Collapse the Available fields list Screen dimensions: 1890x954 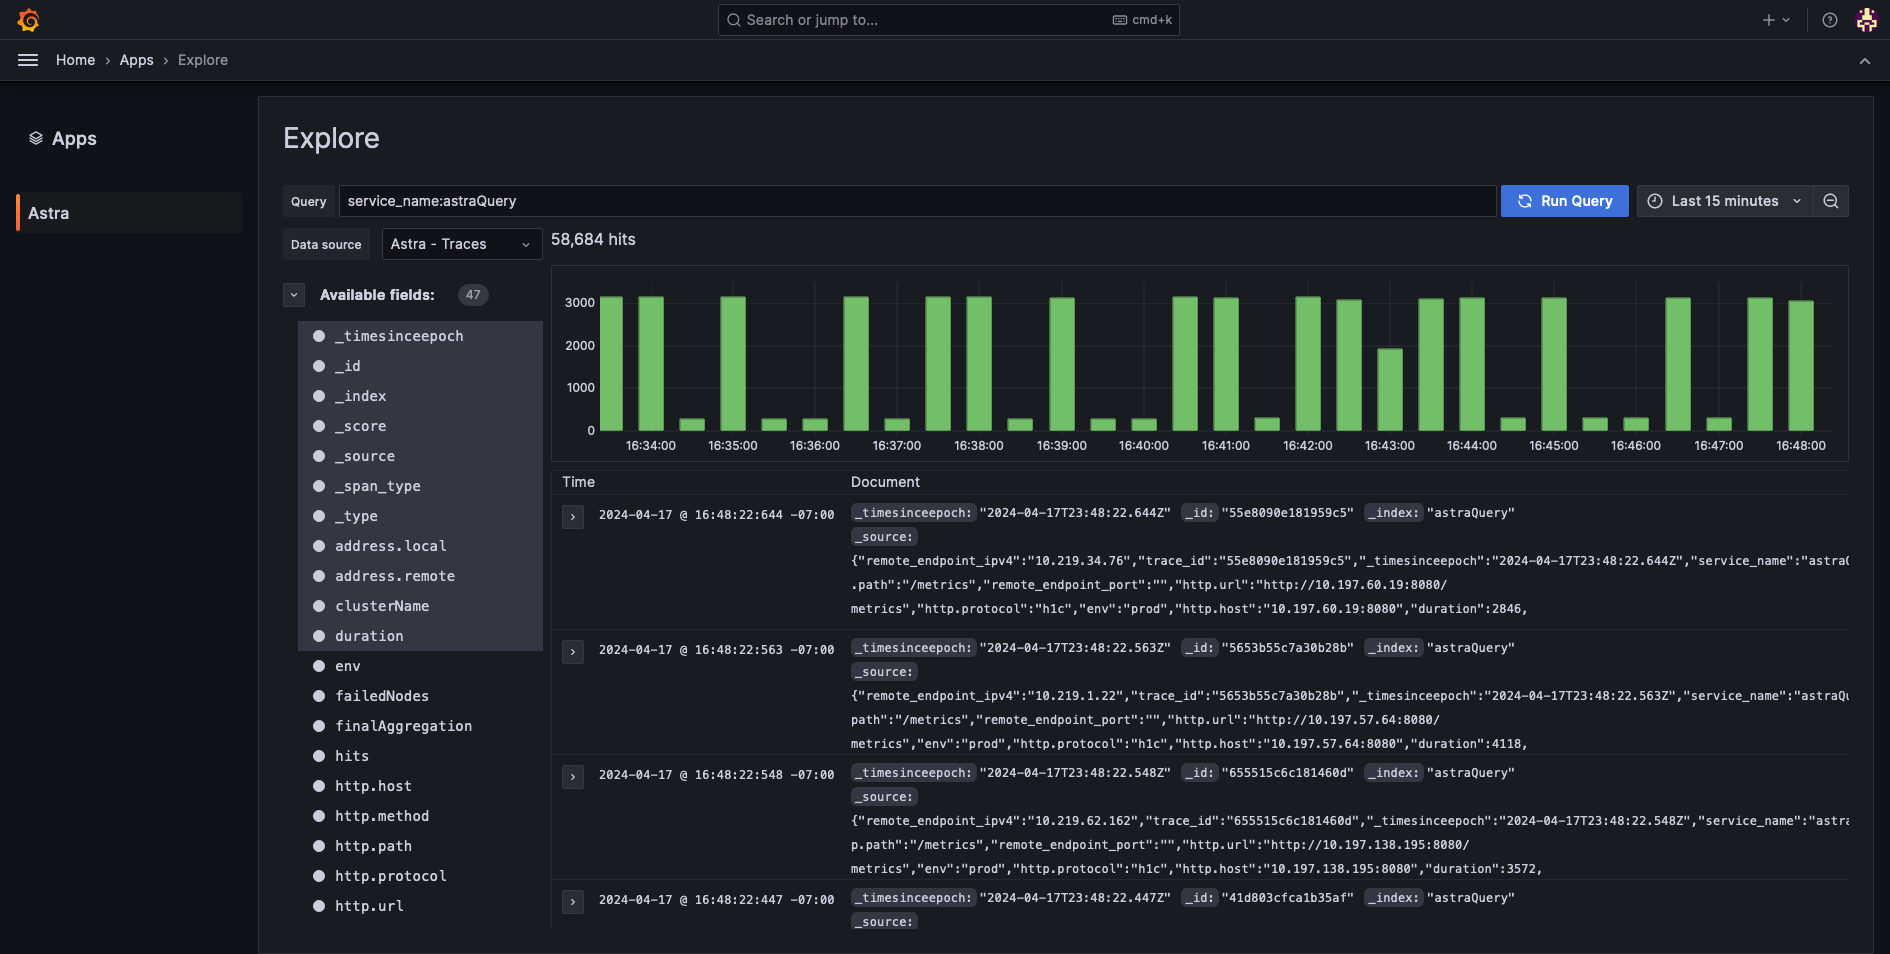pos(294,295)
